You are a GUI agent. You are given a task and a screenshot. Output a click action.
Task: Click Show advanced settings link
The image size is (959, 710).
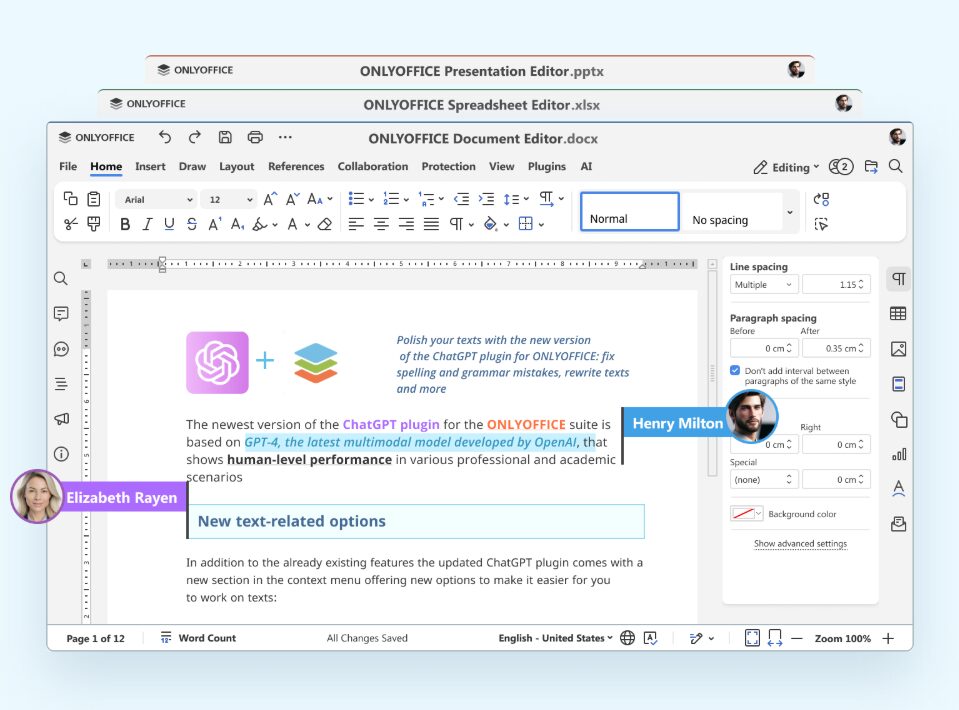coord(800,544)
